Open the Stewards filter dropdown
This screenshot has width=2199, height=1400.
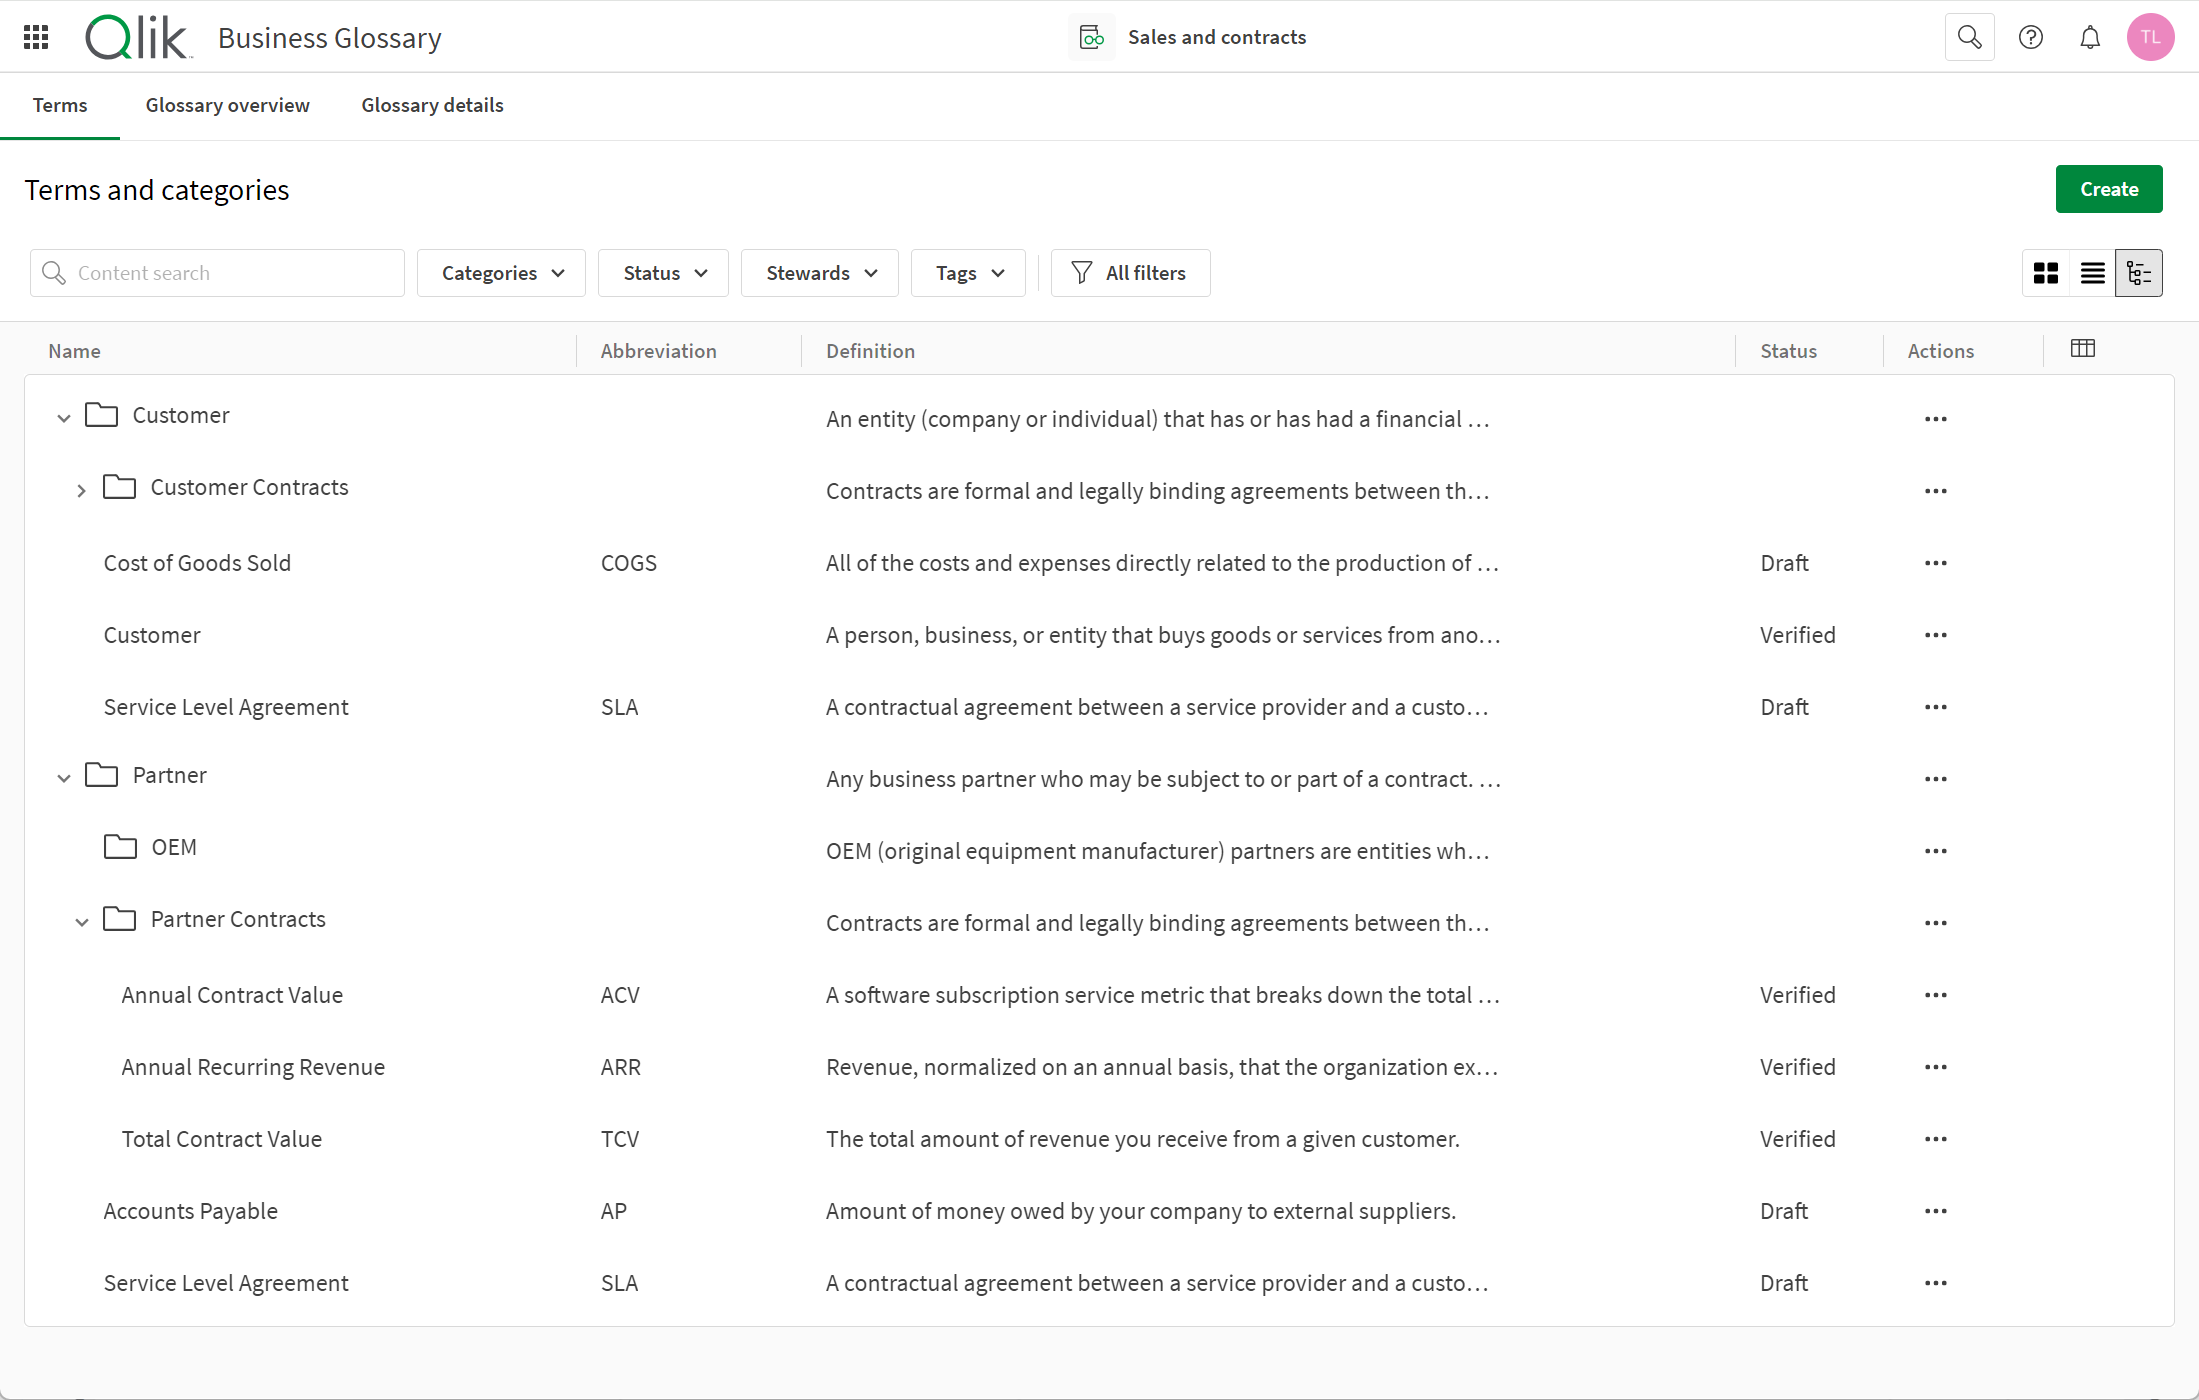819,273
